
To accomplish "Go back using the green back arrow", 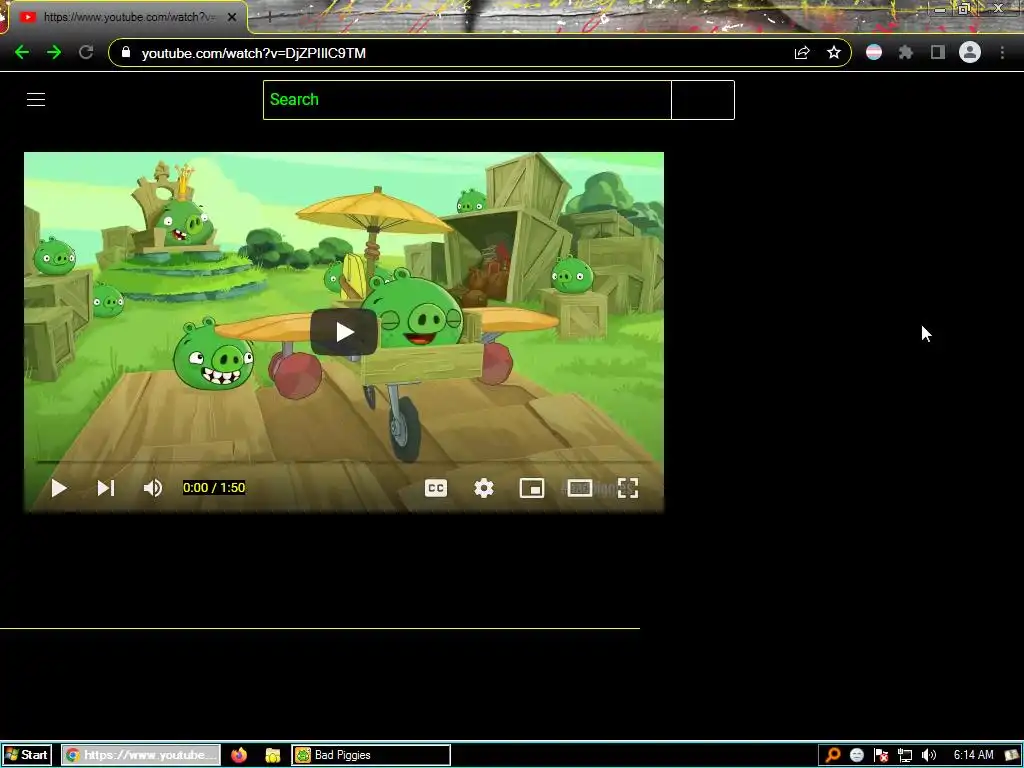I will point(22,52).
